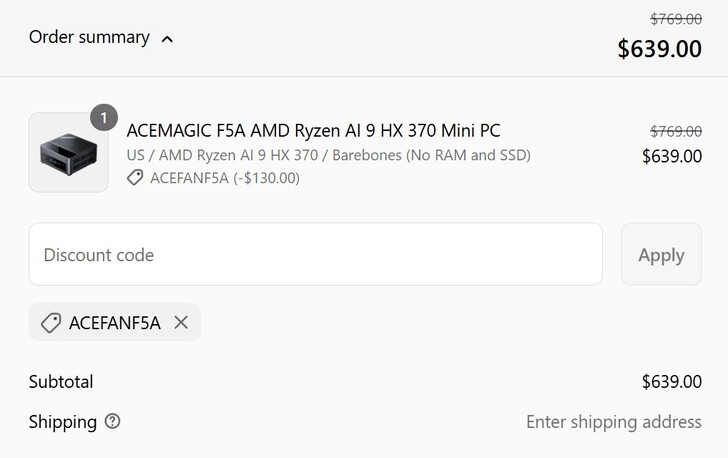The image size is (728, 458).
Task: Click the header total price $639.00
Action: click(659, 49)
